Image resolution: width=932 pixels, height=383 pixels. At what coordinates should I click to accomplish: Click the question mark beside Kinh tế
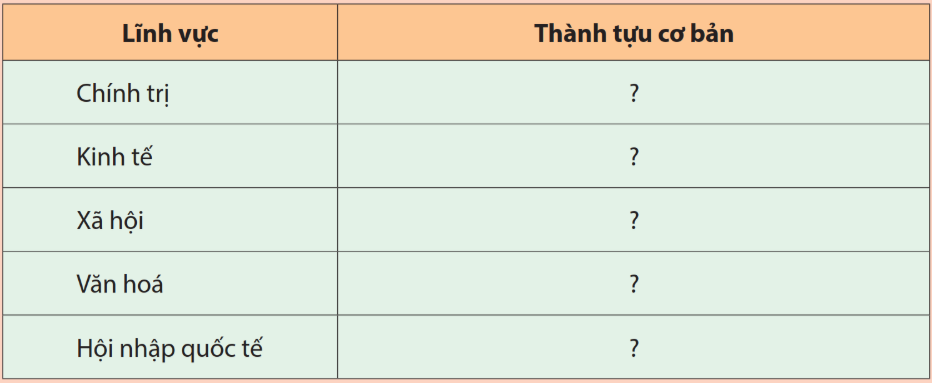pos(634,157)
